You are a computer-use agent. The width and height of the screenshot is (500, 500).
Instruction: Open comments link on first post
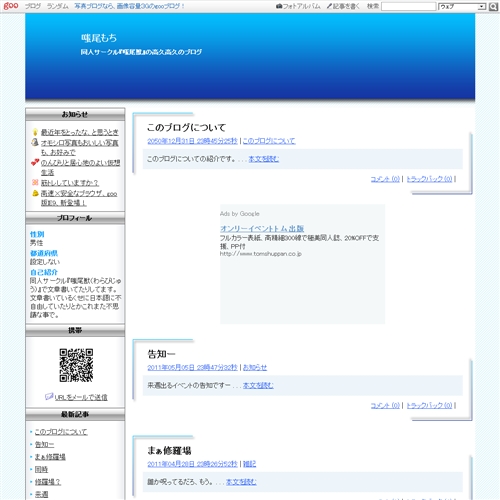[385, 179]
